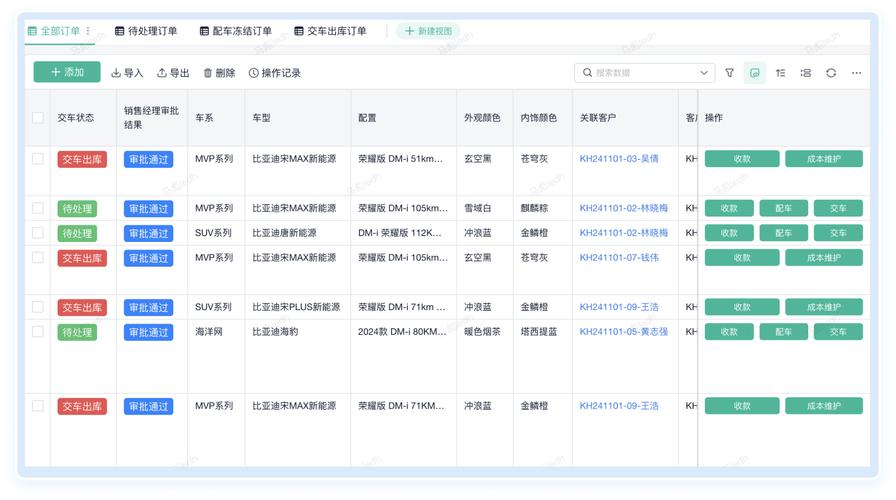Check the 比亚迪宋PLUS新能源 row
Screen dimensions: 896x500
38,307
